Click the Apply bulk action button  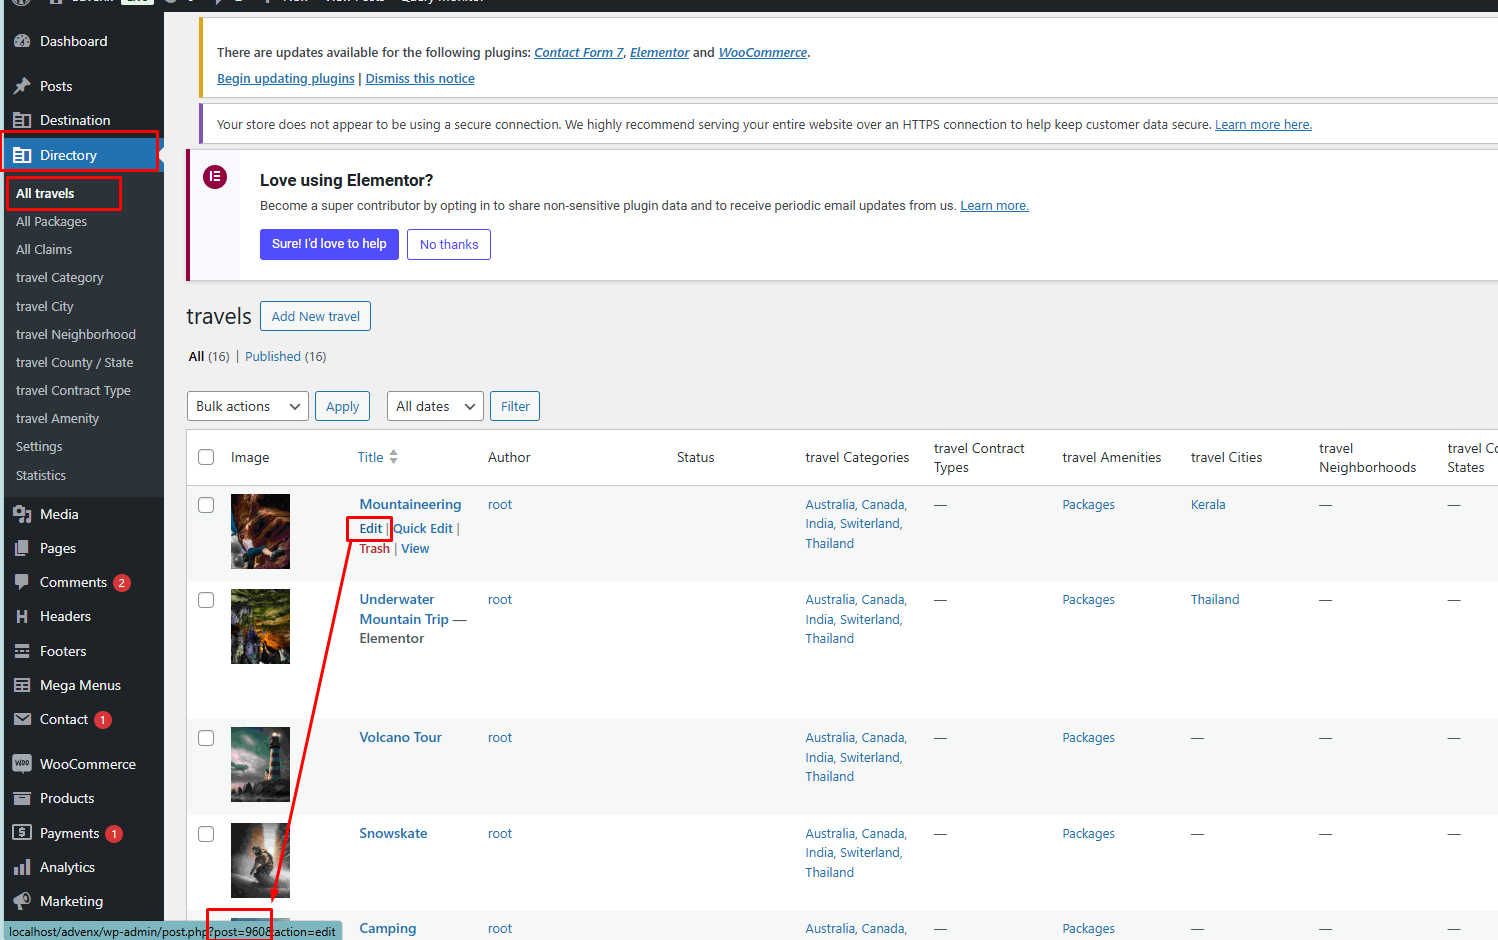tap(342, 406)
